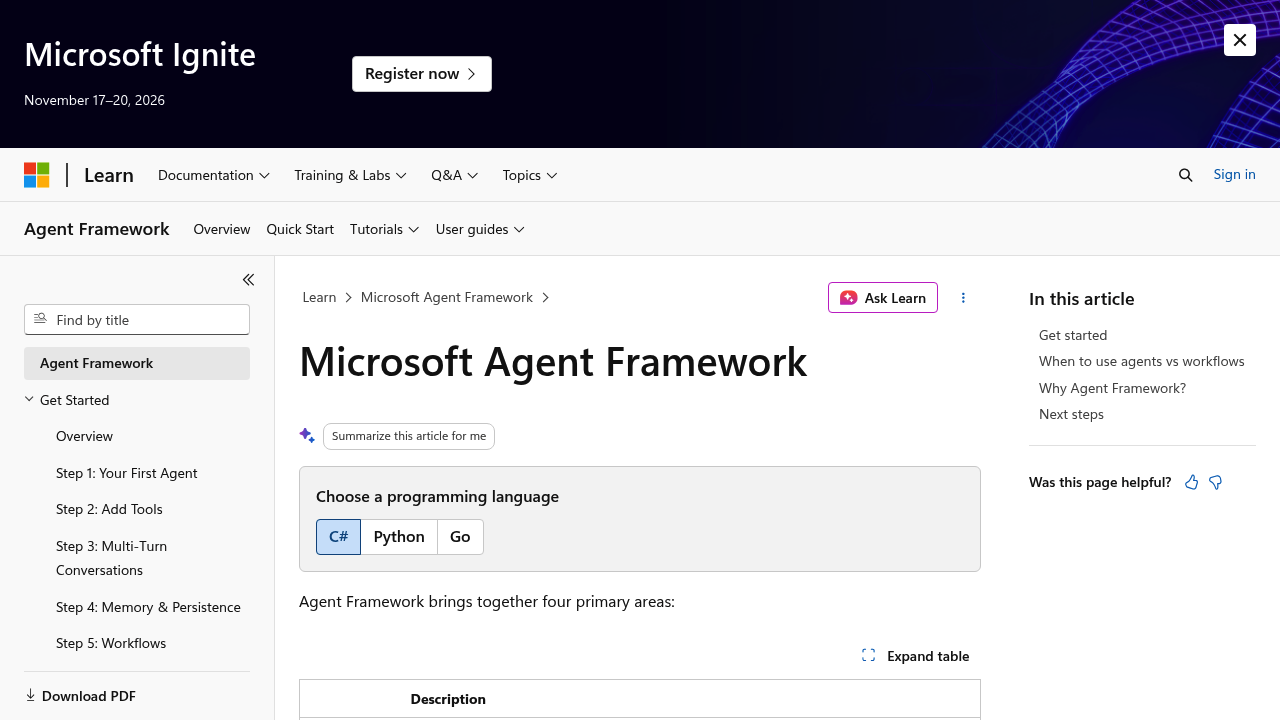Open the search icon in header
This screenshot has height=720, width=1280.
pos(1186,175)
